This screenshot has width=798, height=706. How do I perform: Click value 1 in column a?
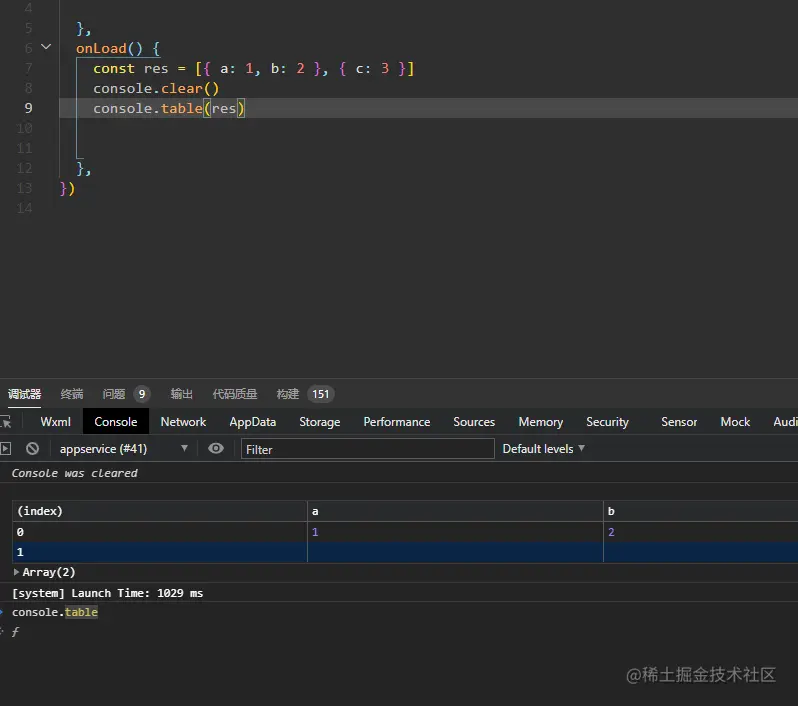click(x=315, y=532)
